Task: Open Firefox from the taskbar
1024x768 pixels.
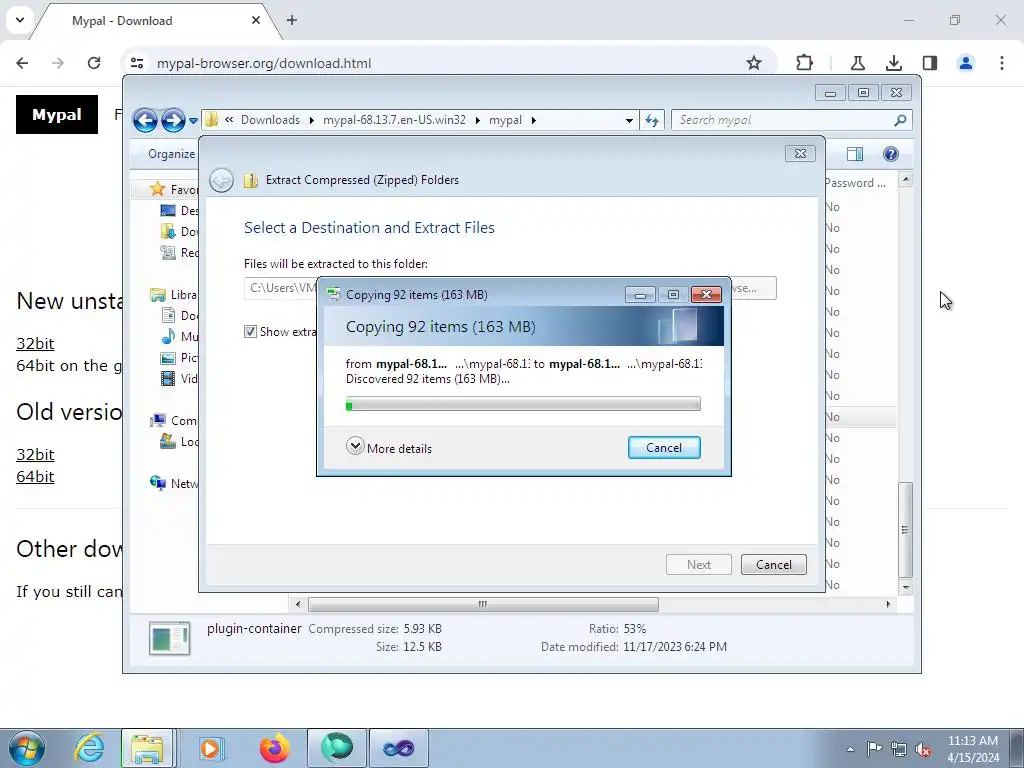Action: (274, 748)
